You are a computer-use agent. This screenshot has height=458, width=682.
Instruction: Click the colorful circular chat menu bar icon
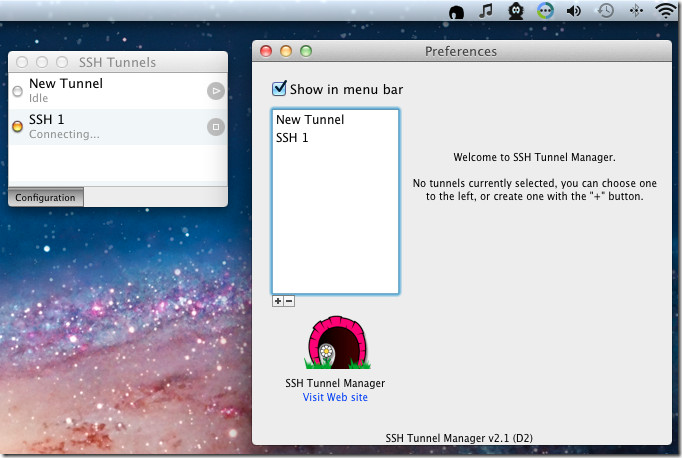pos(545,11)
